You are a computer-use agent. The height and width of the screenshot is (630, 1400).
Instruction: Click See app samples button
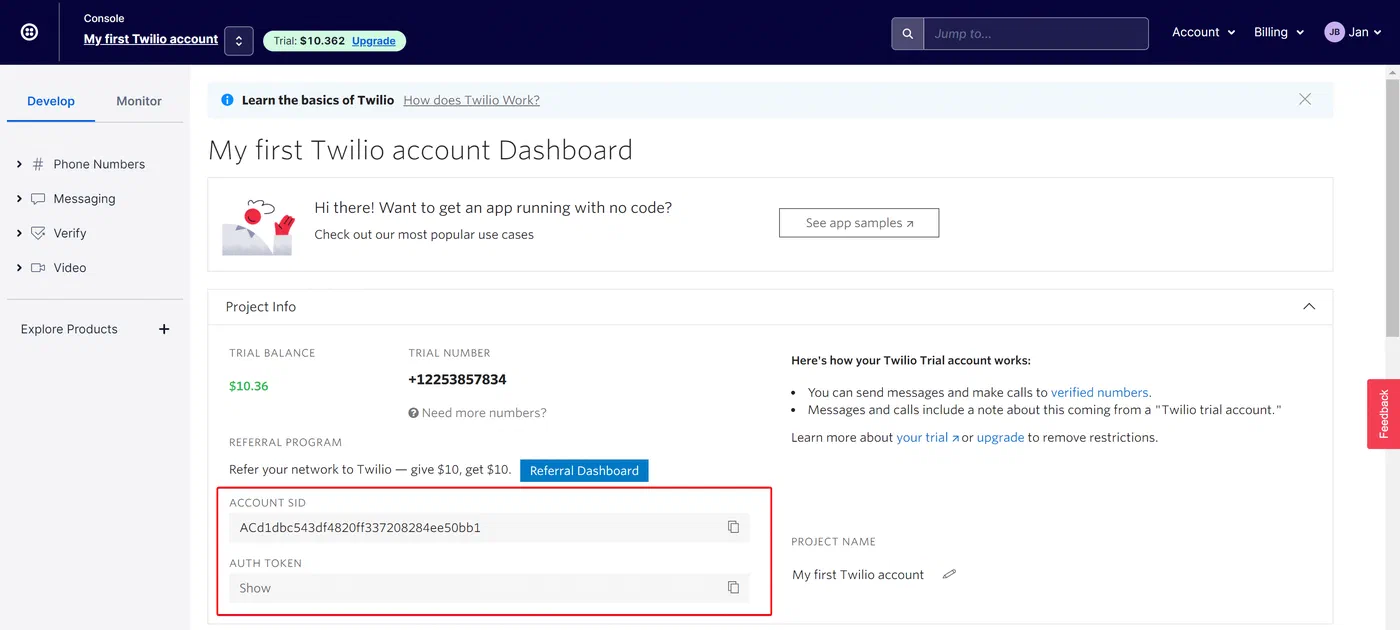(x=859, y=223)
